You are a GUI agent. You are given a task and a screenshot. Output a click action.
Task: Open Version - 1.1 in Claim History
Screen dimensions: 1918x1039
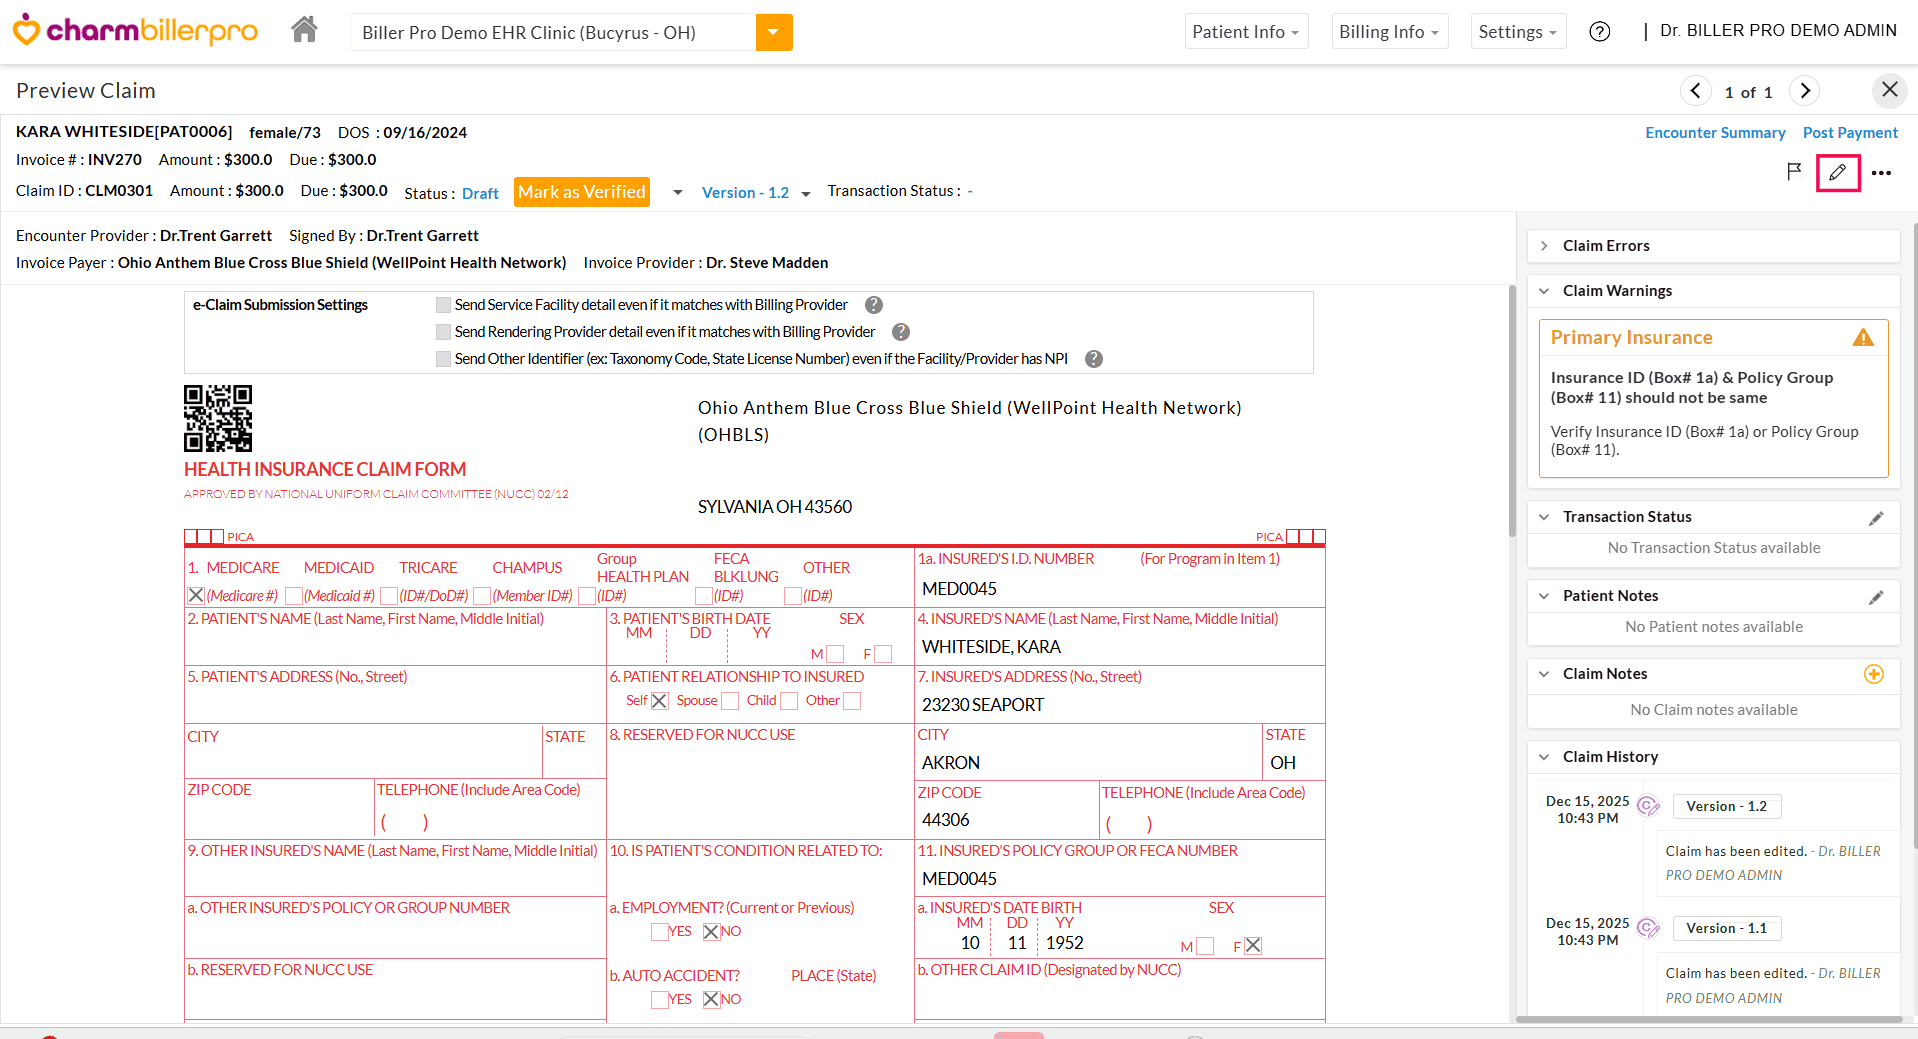1726,928
